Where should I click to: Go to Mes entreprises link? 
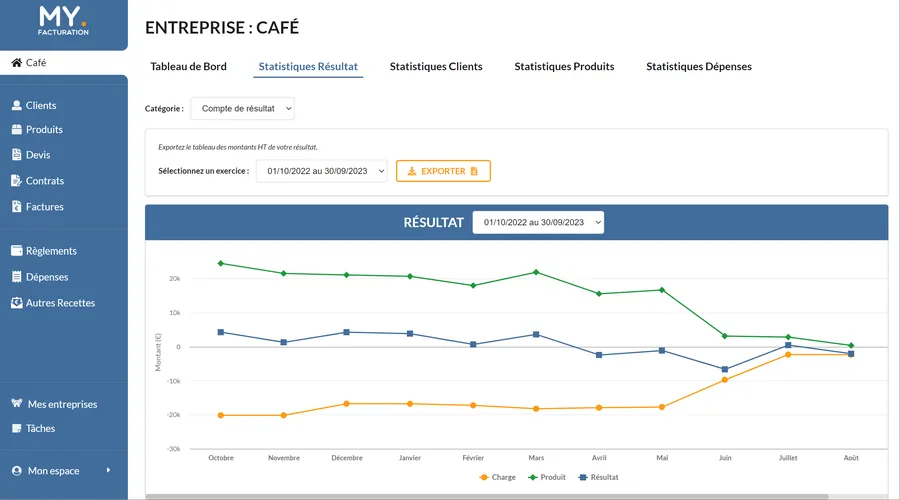62,404
